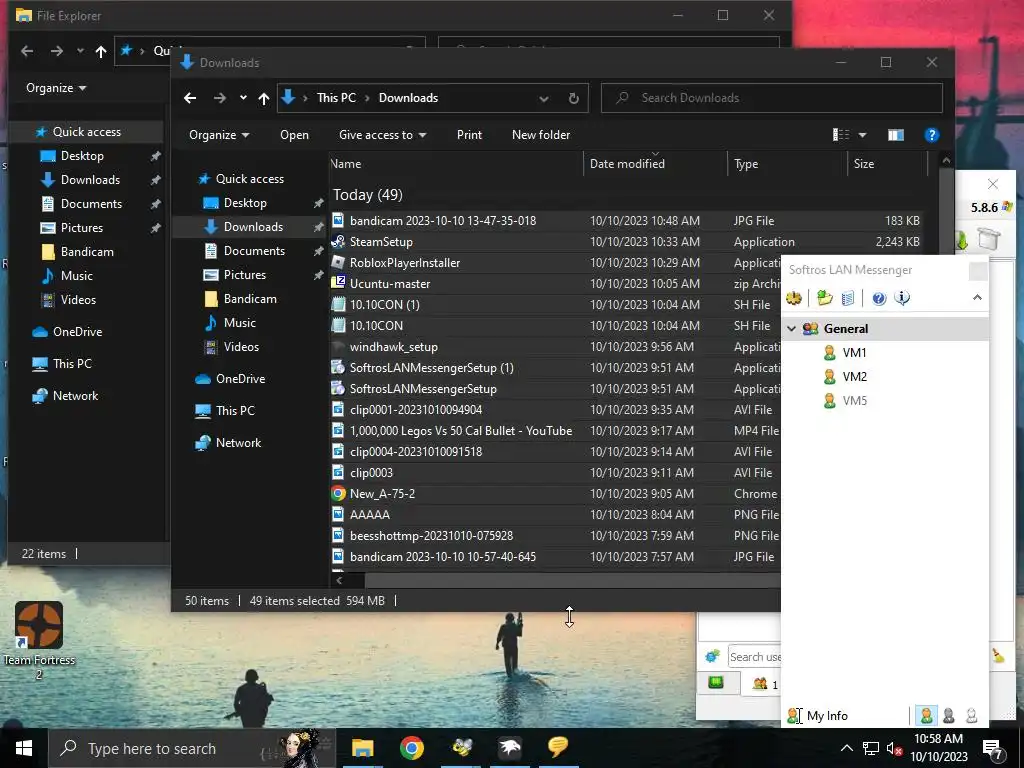Click the broom clear icon in back window
The image size is (1024, 768).
tap(998, 655)
